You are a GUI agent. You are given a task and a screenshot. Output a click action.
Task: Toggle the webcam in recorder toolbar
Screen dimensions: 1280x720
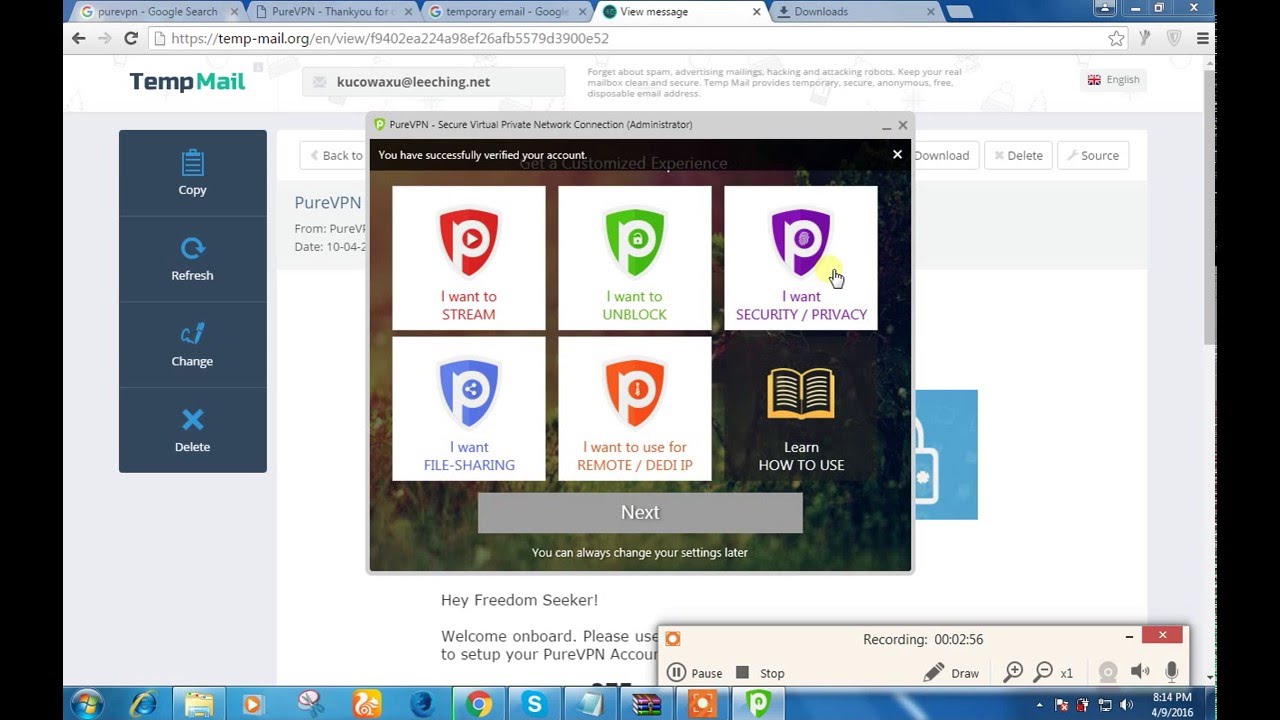(x=1107, y=672)
